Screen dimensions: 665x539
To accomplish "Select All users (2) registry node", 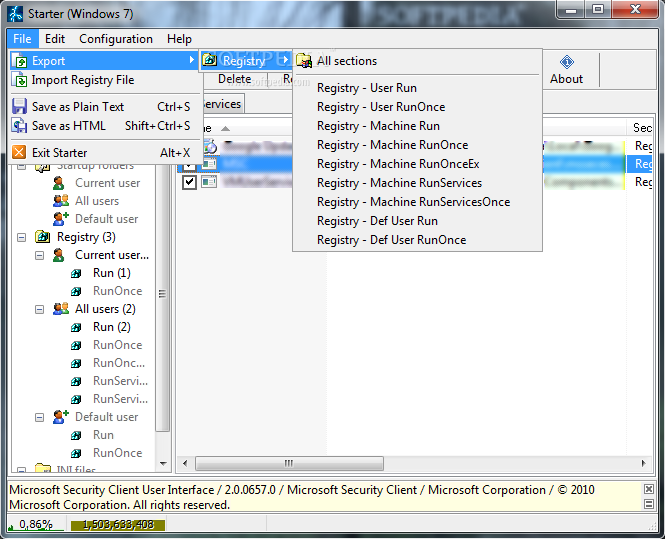I will coord(105,309).
